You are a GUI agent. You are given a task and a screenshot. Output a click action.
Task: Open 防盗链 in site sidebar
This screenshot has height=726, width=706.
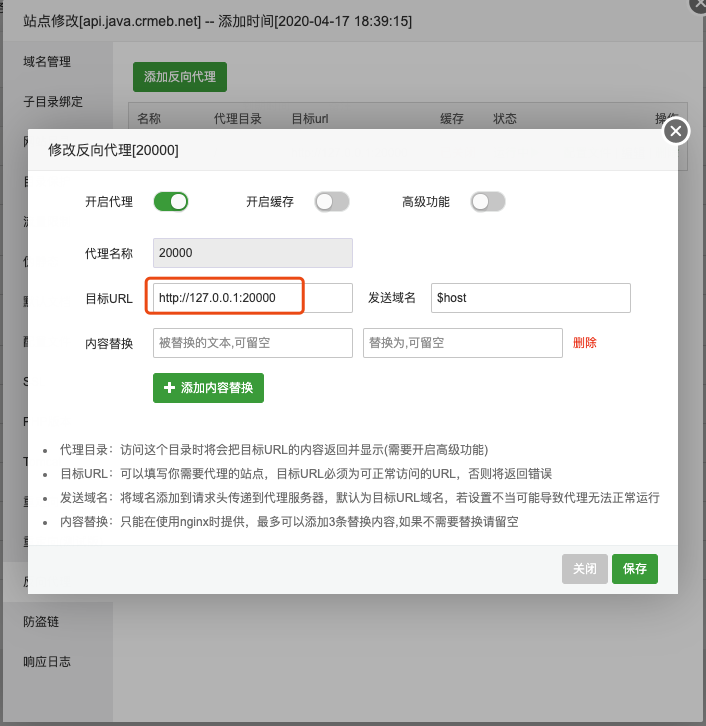[41, 621]
